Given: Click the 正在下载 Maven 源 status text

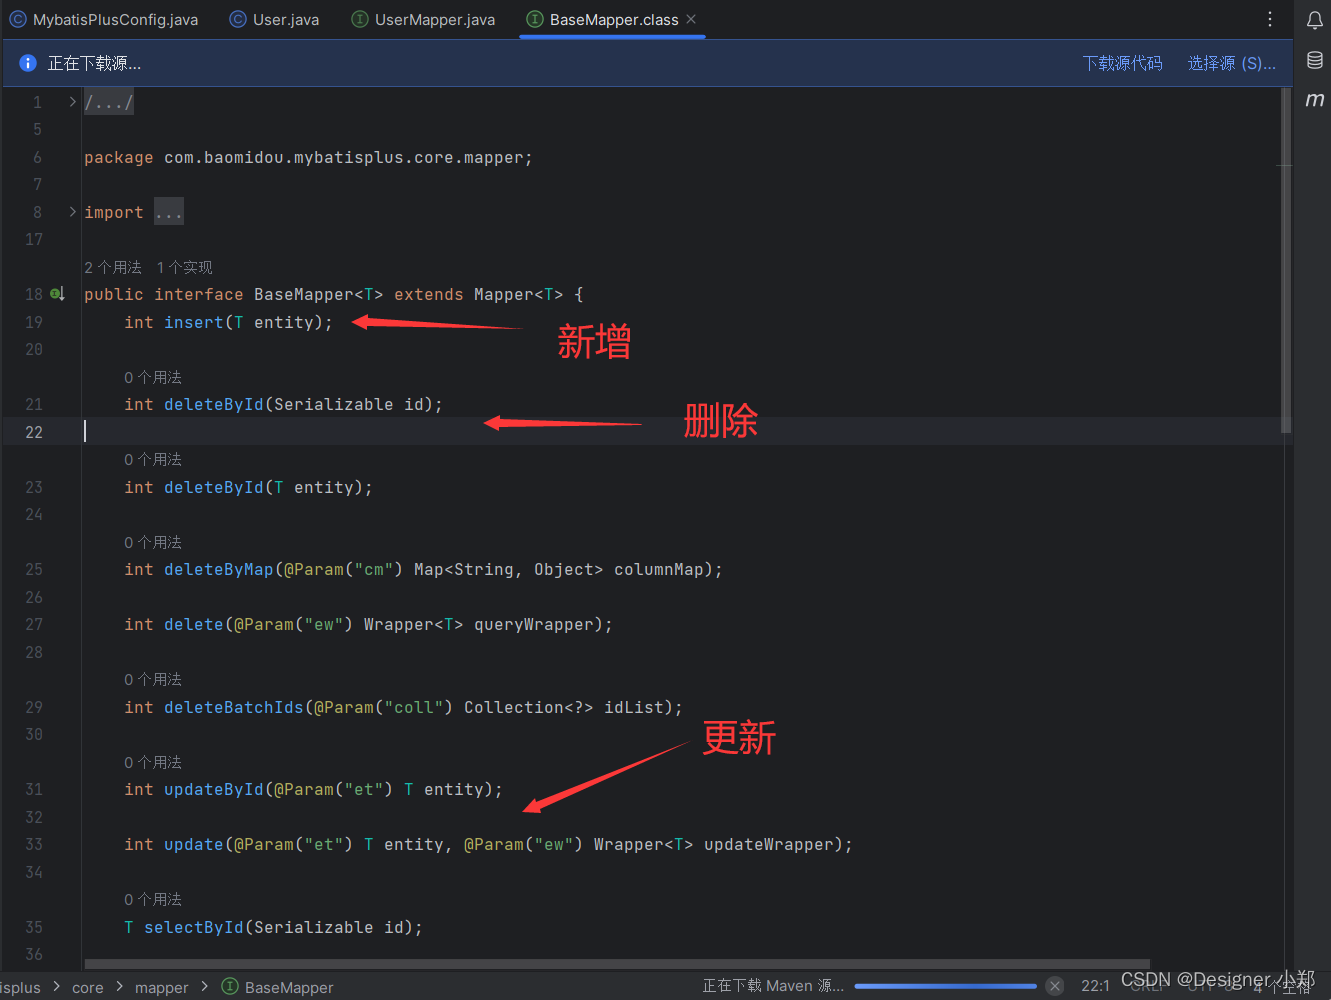Looking at the screenshot, I should [773, 986].
